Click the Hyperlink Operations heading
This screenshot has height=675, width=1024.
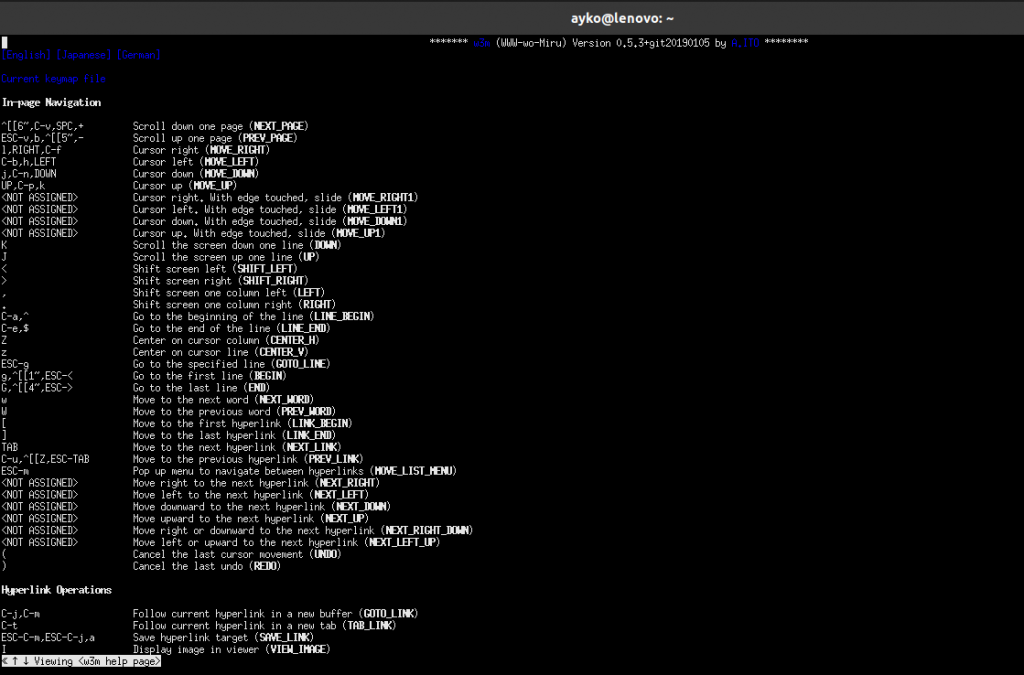coord(56,590)
